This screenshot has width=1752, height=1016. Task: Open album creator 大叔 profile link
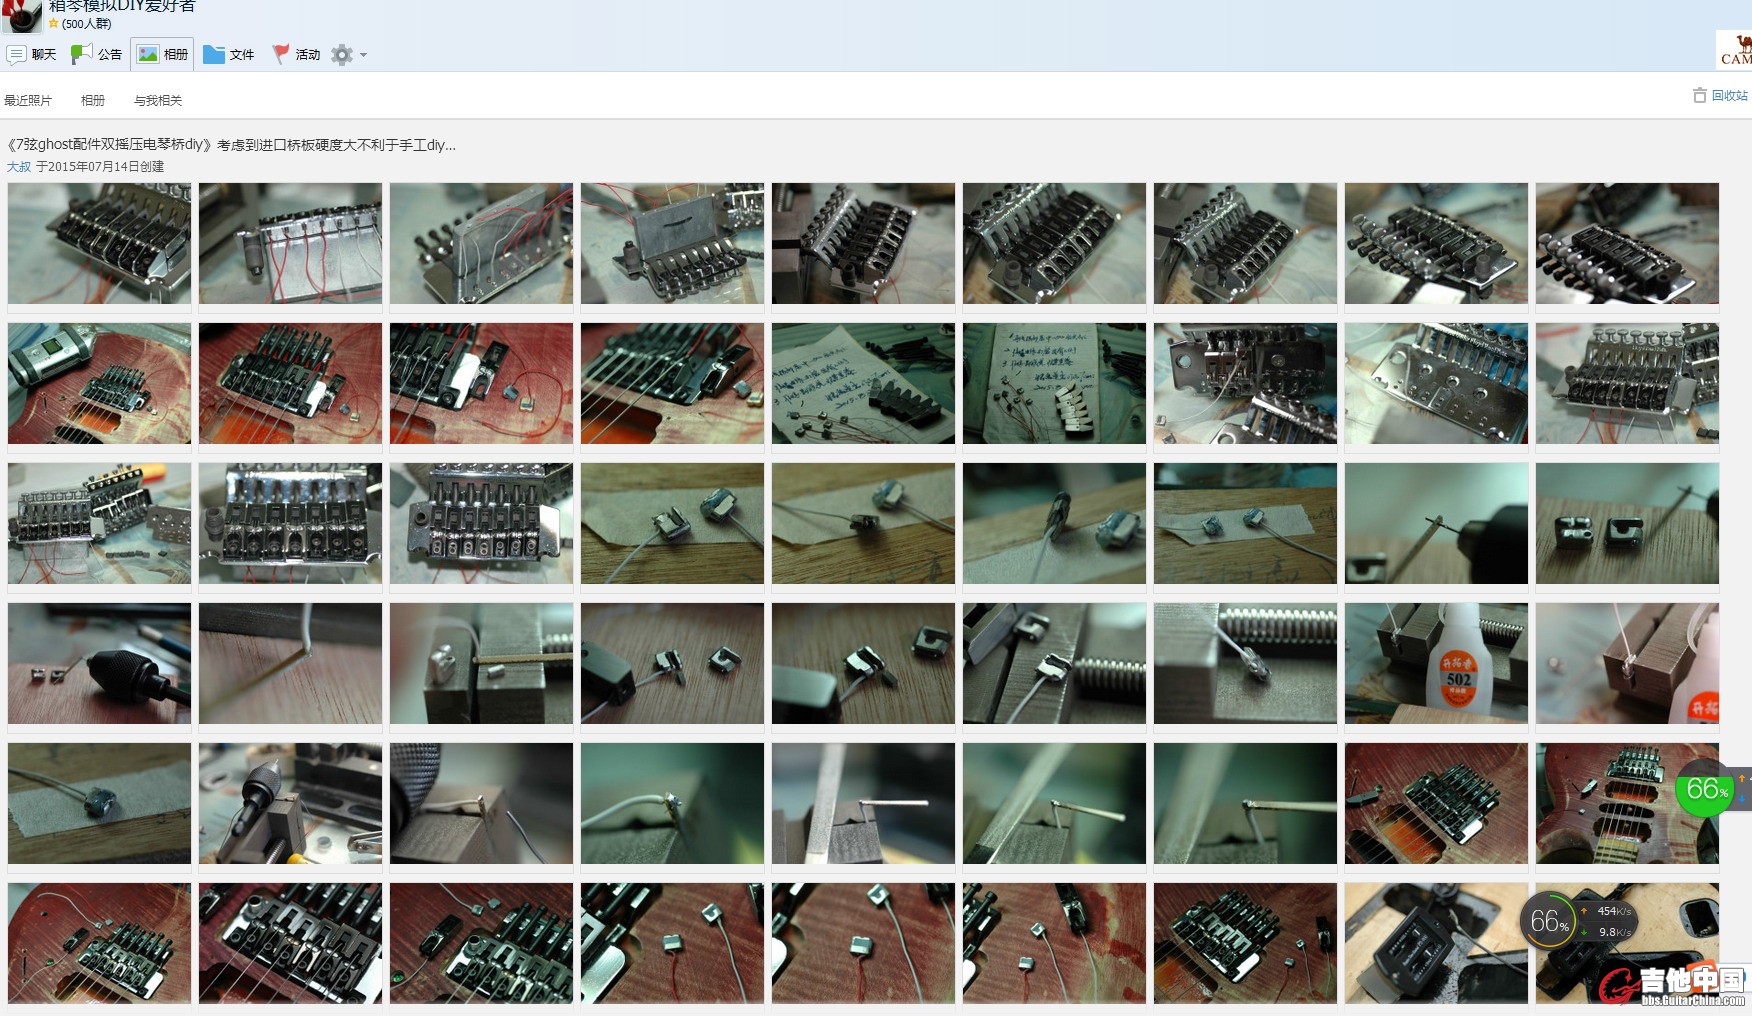[x=19, y=167]
